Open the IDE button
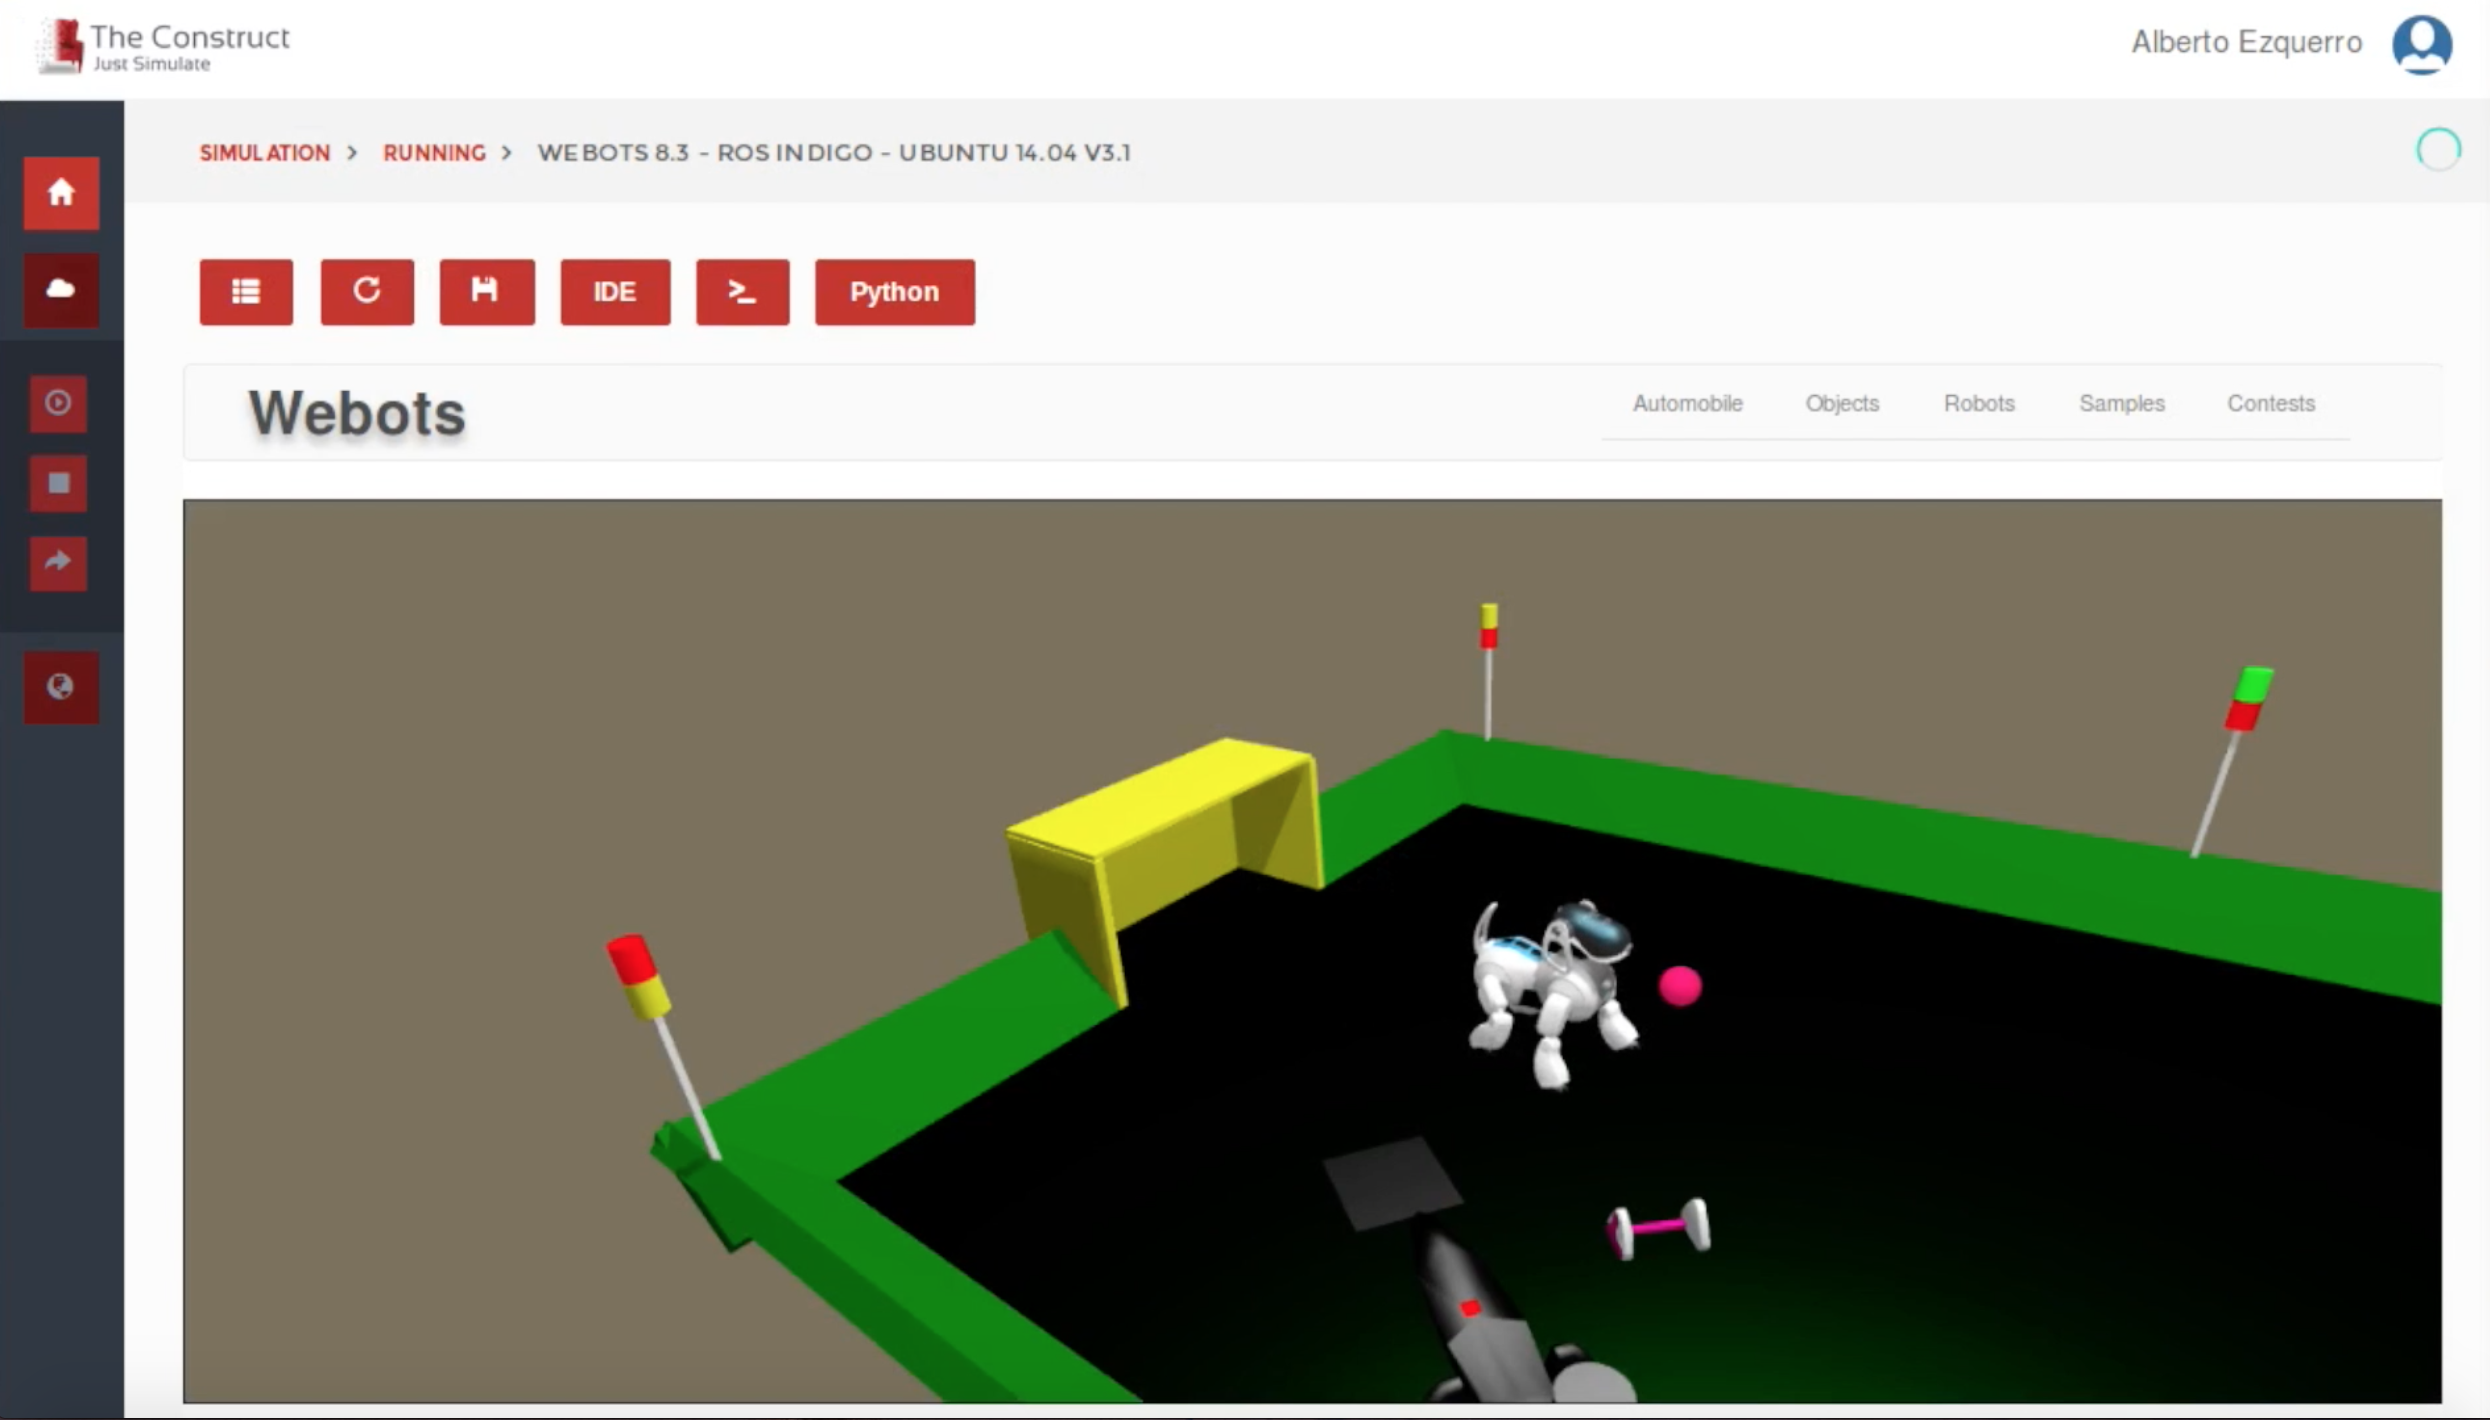 [x=615, y=292]
